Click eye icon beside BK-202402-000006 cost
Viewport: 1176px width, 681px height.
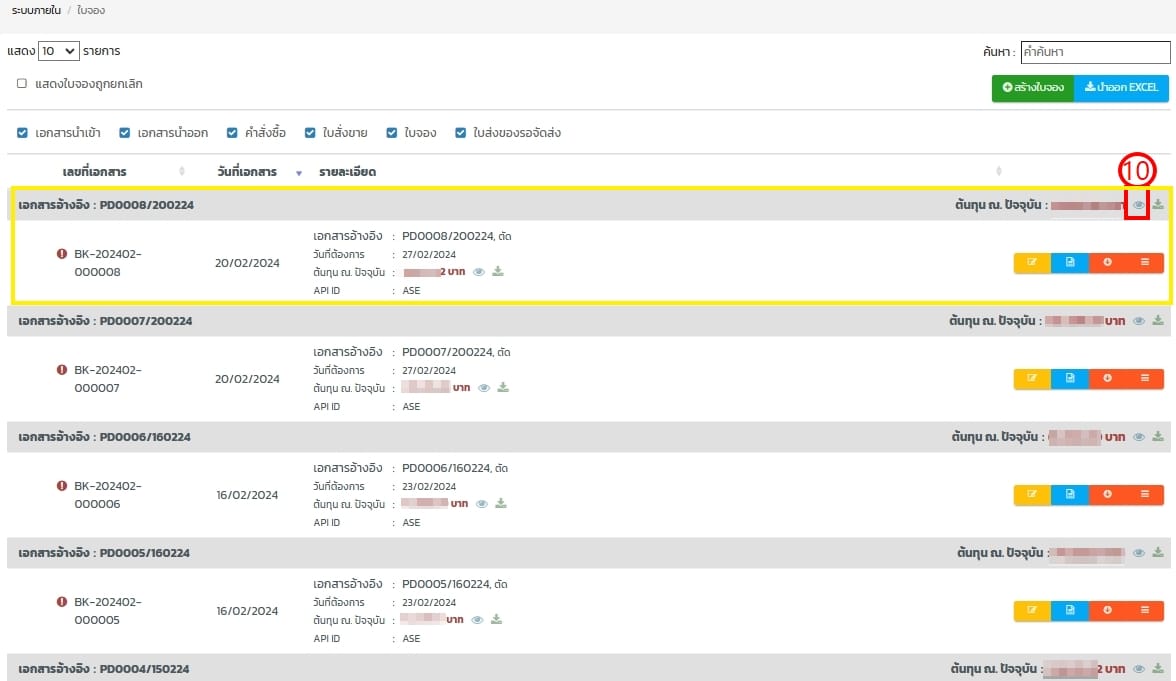[x=483, y=503]
